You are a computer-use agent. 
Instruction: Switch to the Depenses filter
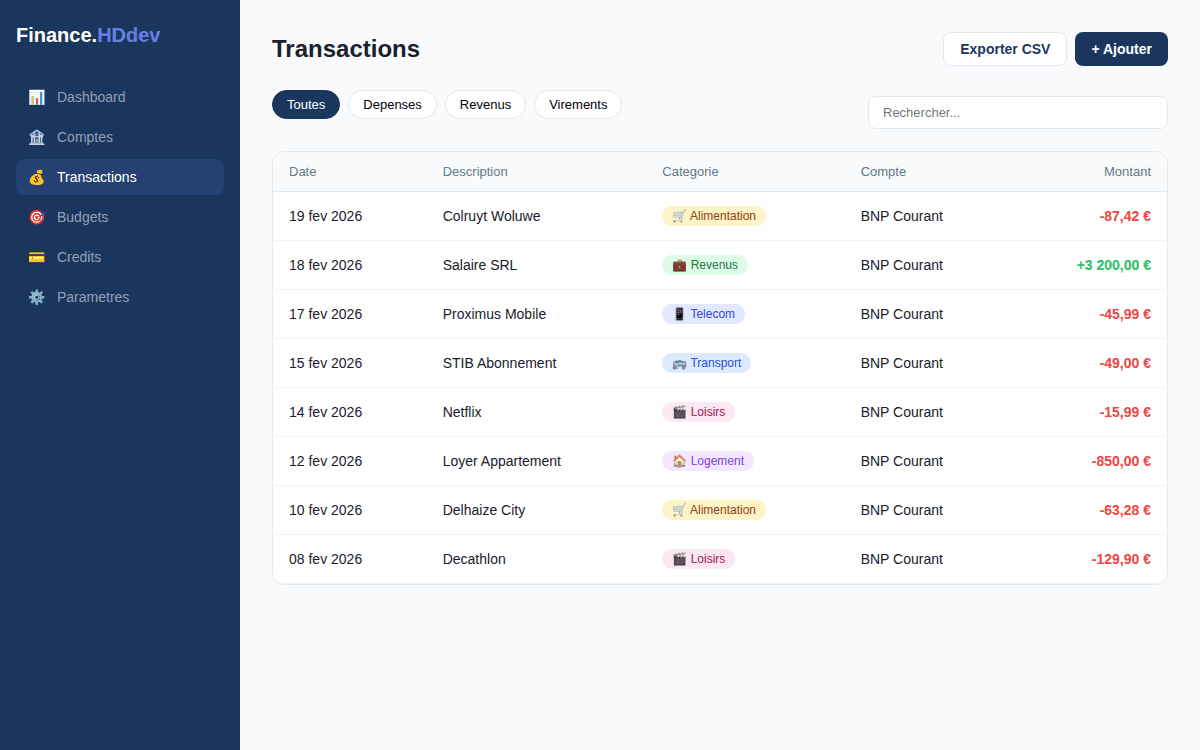pos(392,104)
